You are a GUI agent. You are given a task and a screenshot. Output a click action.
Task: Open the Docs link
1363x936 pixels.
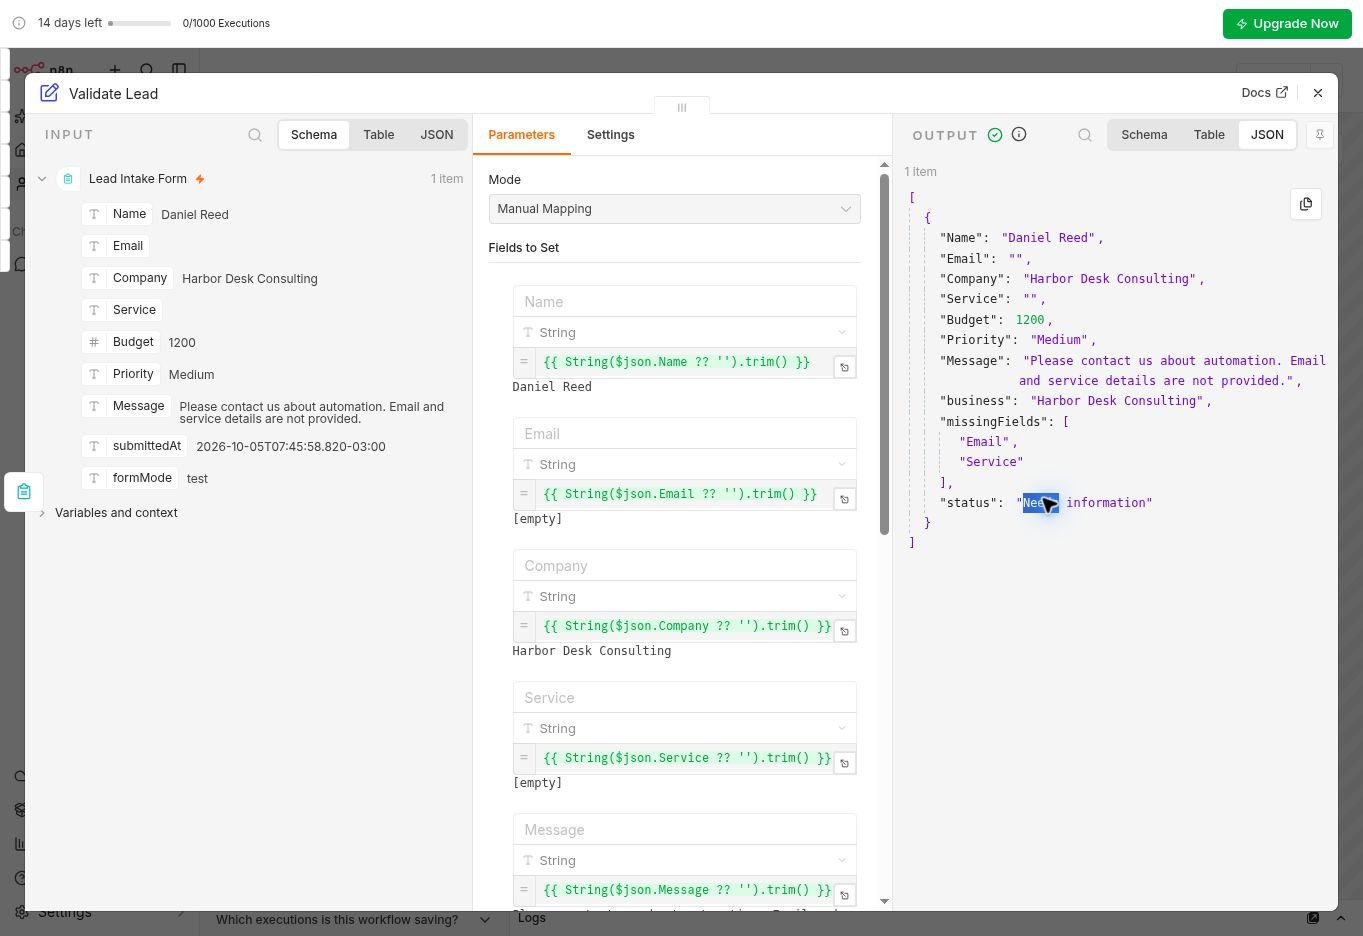(1264, 93)
